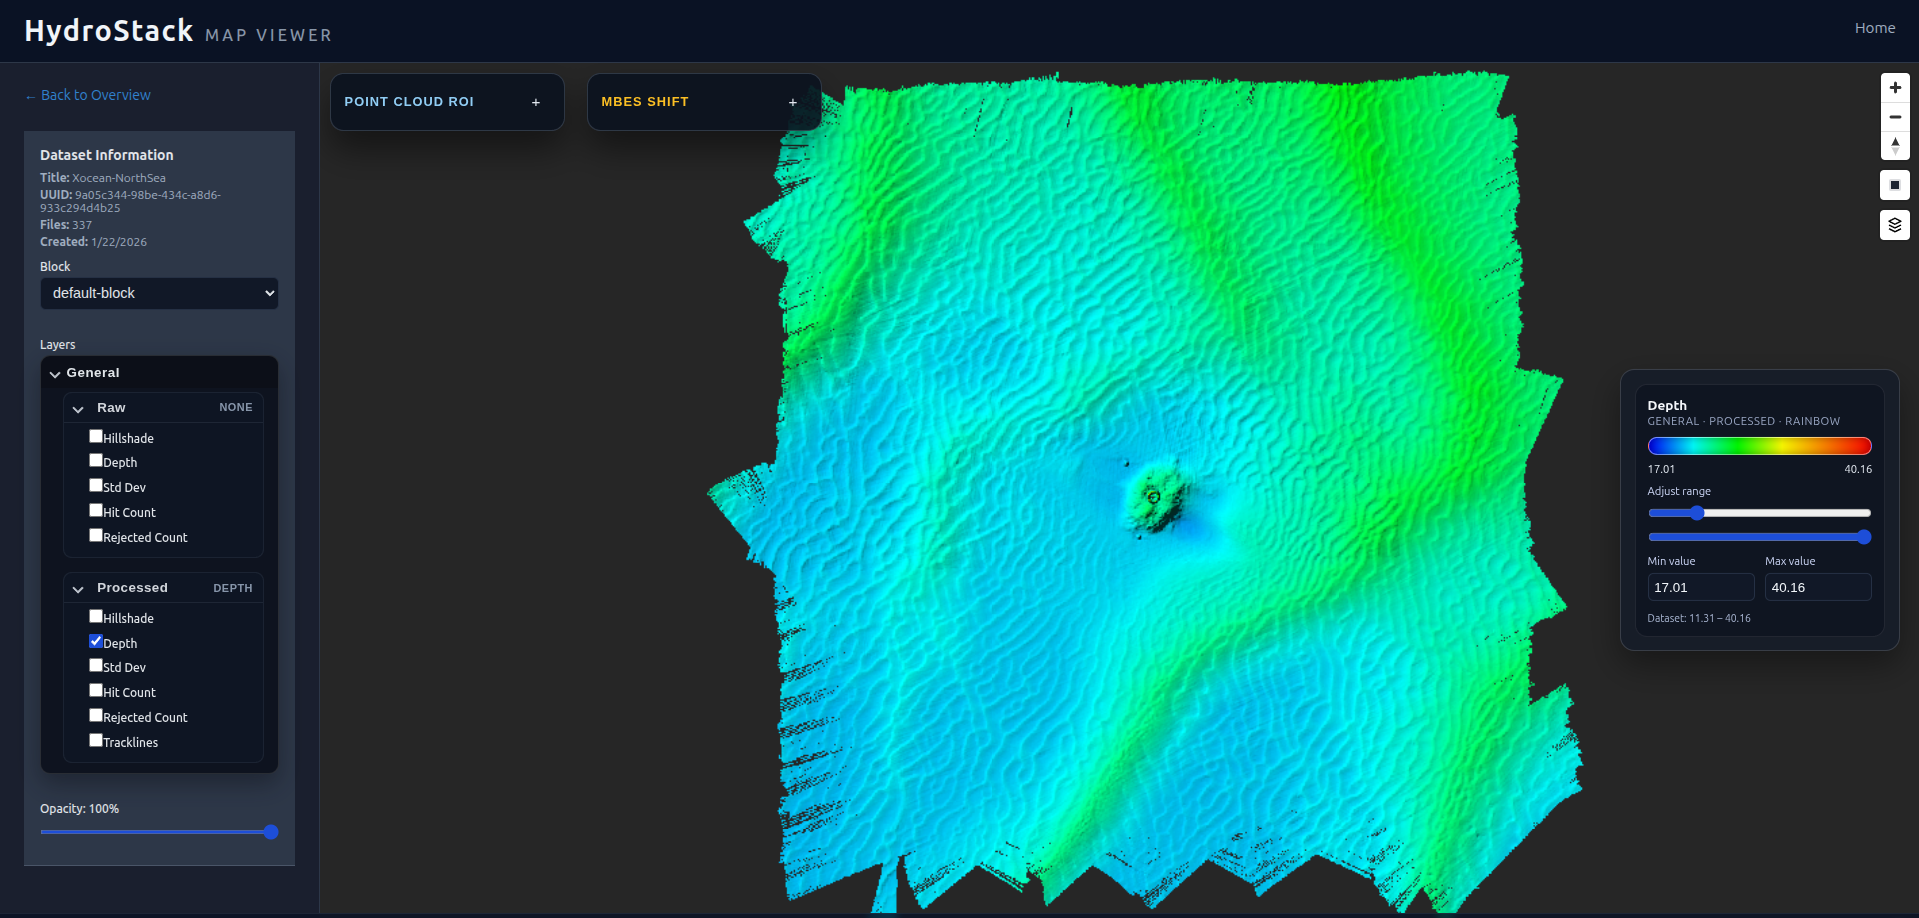The width and height of the screenshot is (1919, 918).
Task: Click the zoom in icon on the map
Action: point(1895,87)
